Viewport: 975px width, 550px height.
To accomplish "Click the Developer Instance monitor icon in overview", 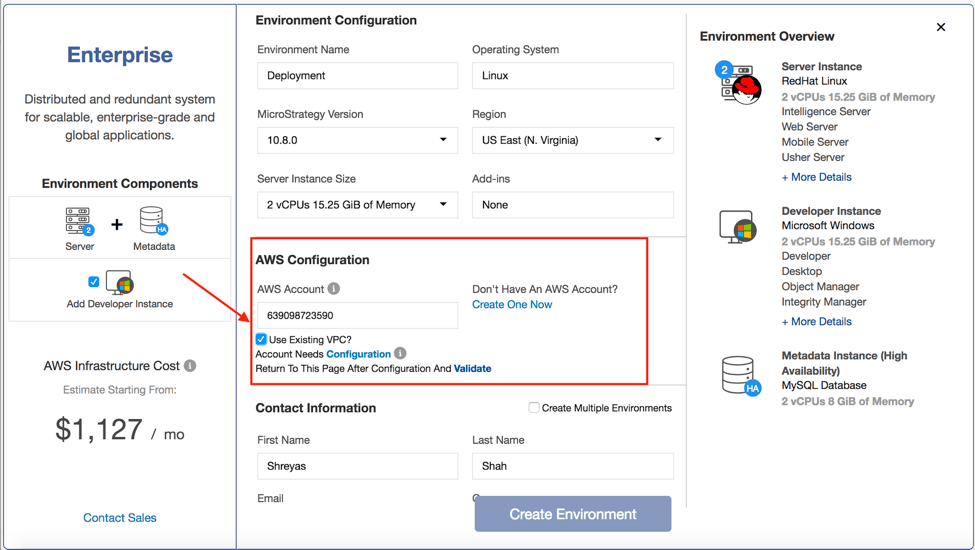I will tap(738, 228).
